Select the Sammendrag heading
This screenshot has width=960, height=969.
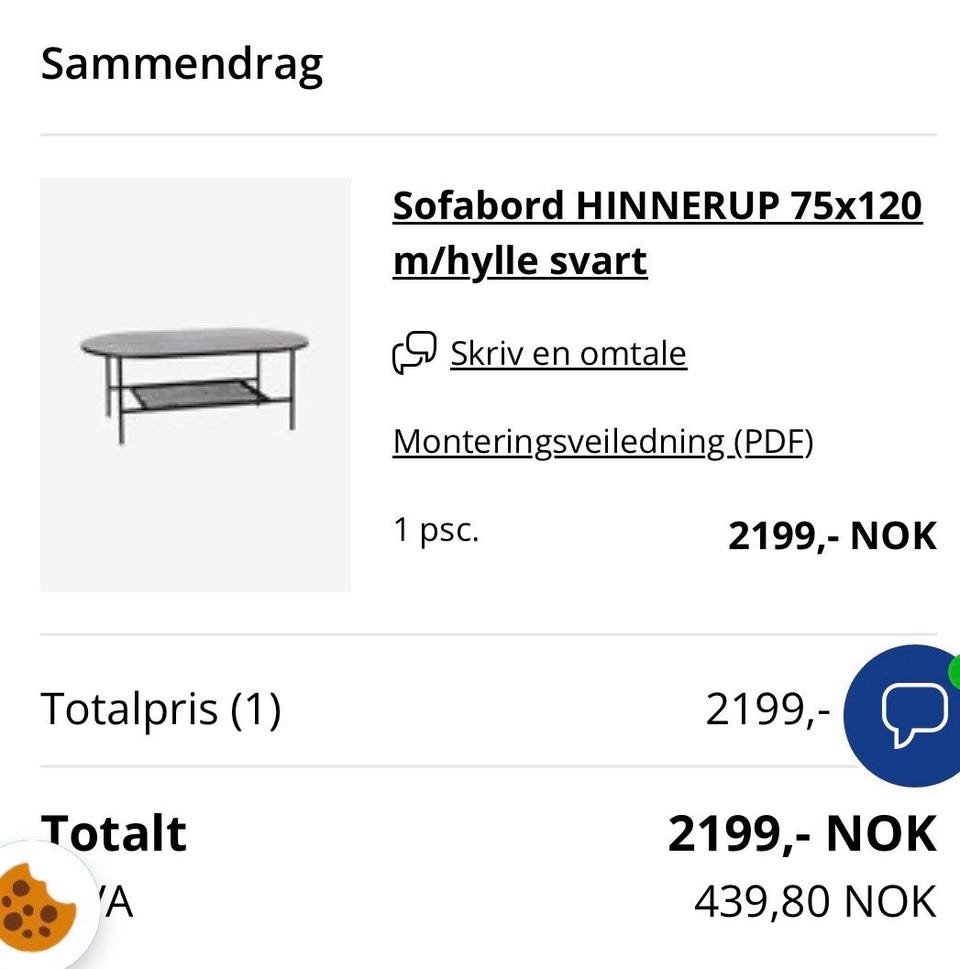(182, 65)
